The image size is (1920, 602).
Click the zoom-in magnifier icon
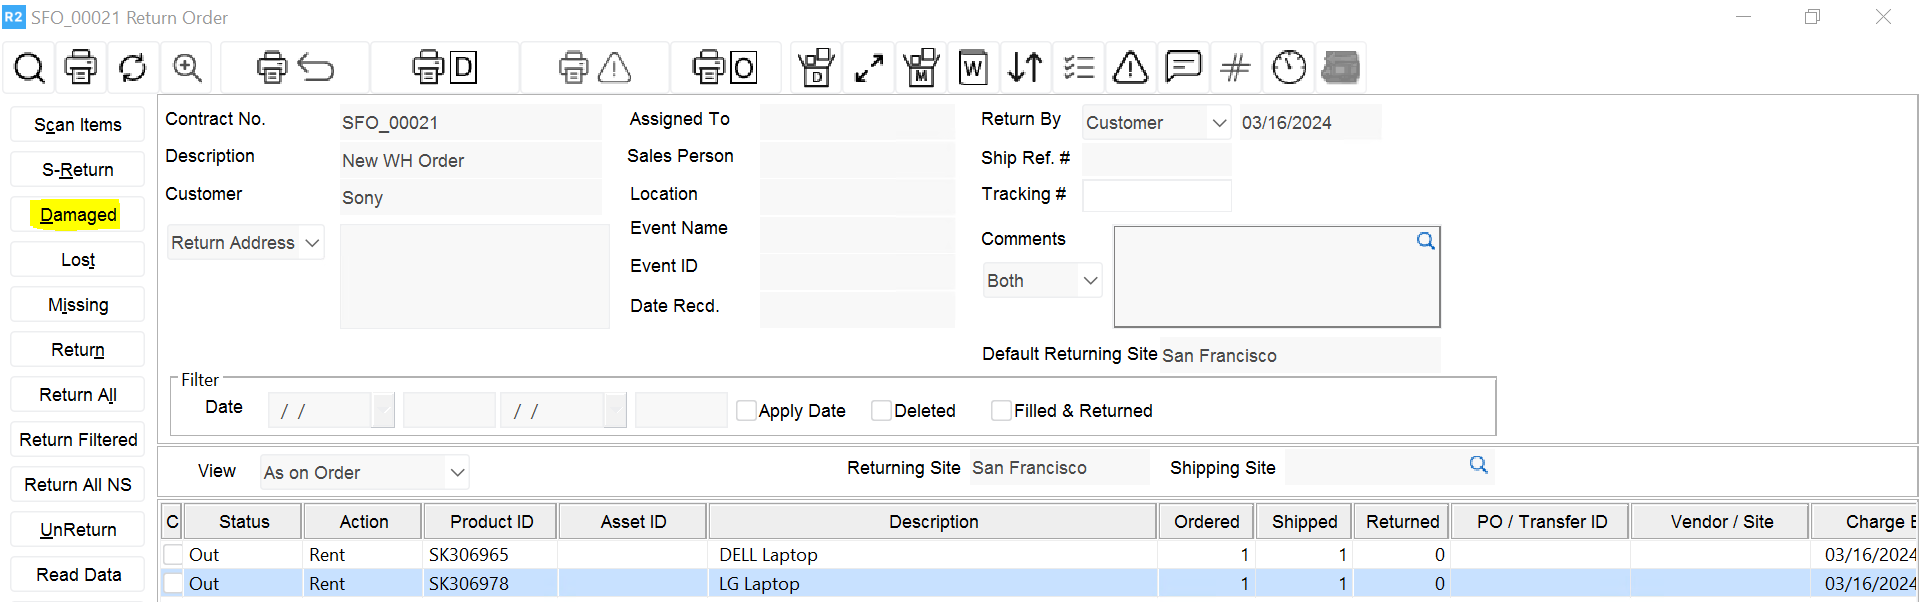coord(187,68)
